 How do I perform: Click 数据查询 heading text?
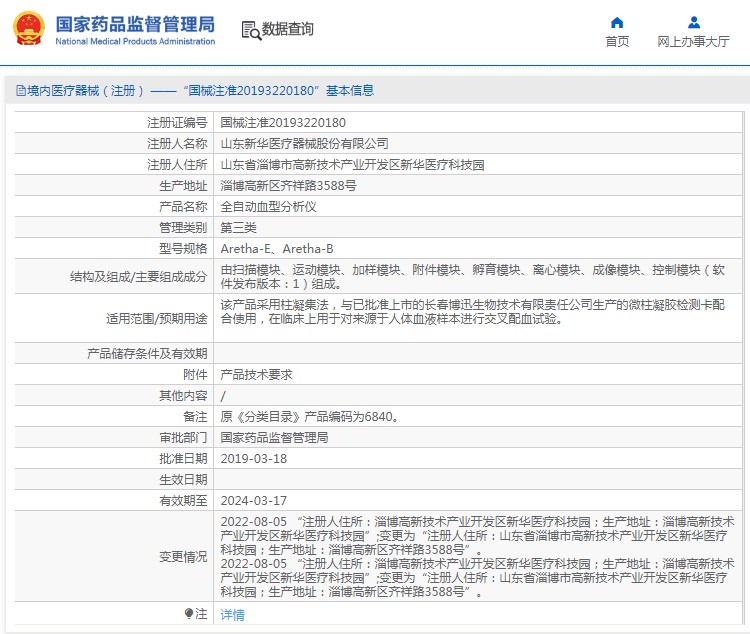287,29
